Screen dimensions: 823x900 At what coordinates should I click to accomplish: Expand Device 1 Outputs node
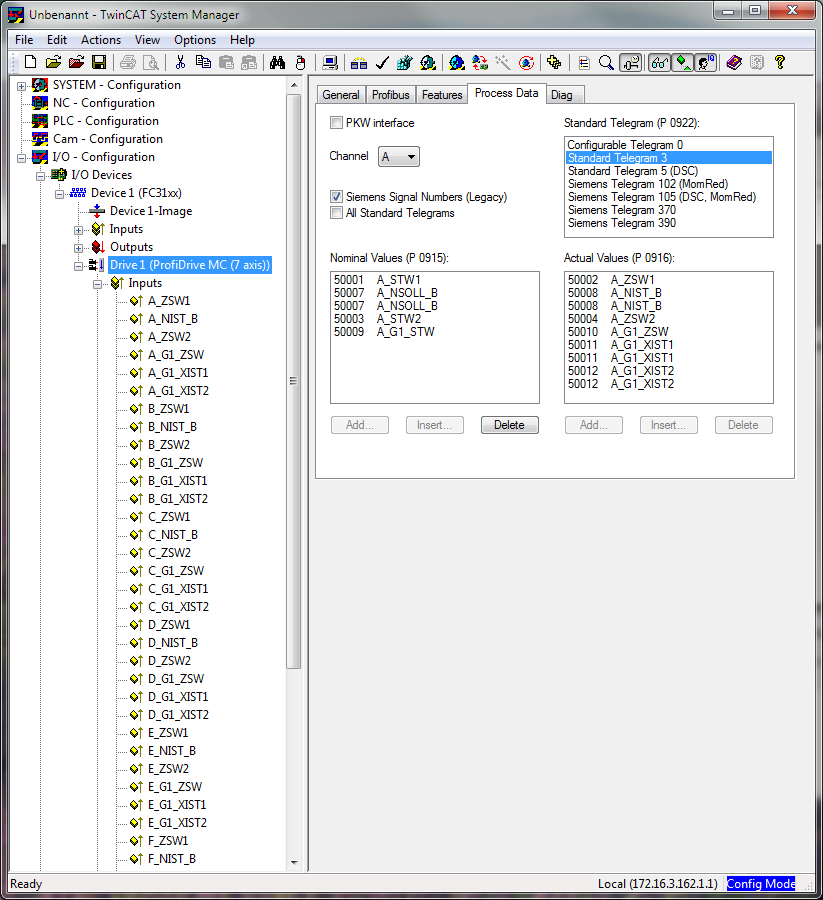click(79, 248)
